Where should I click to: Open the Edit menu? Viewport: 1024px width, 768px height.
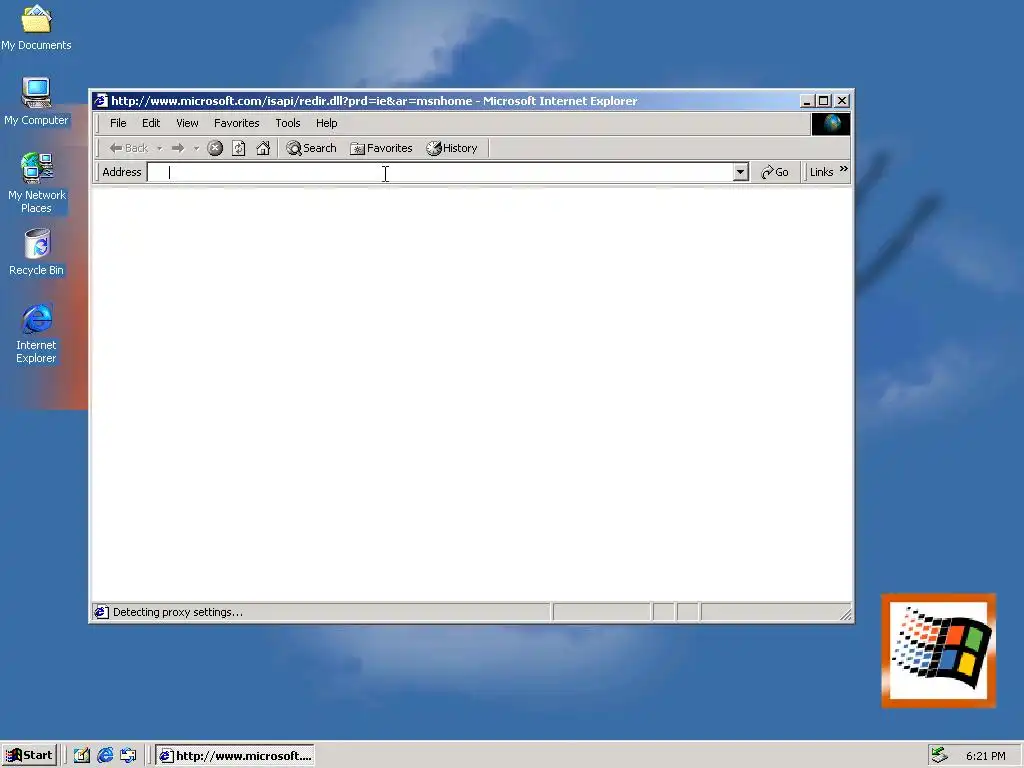point(151,123)
